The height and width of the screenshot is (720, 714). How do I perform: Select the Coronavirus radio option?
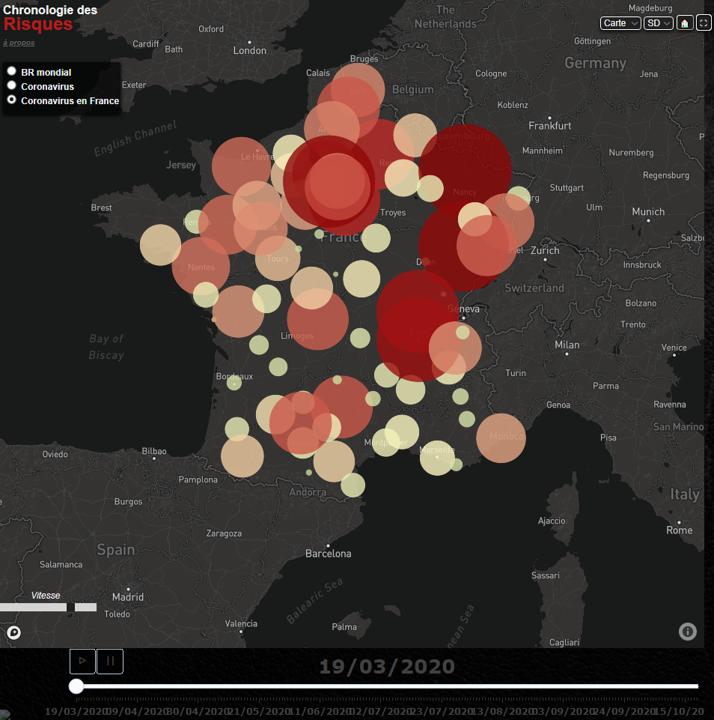(x=12, y=86)
